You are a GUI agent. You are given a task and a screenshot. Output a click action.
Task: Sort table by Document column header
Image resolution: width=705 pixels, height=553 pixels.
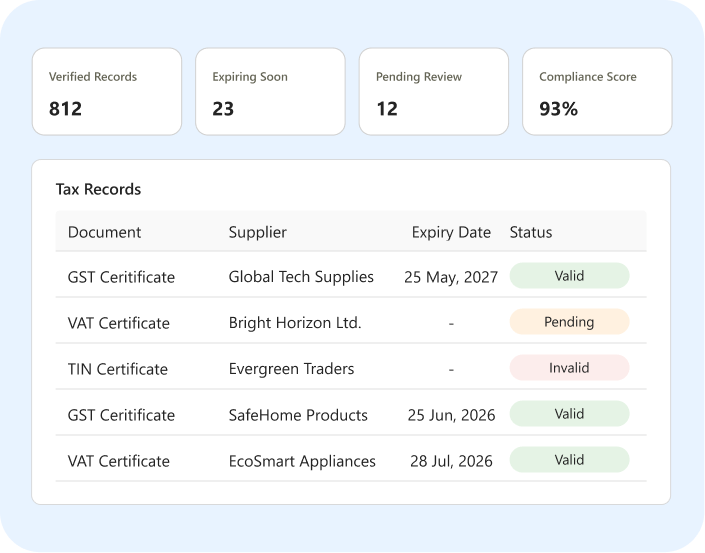point(104,232)
